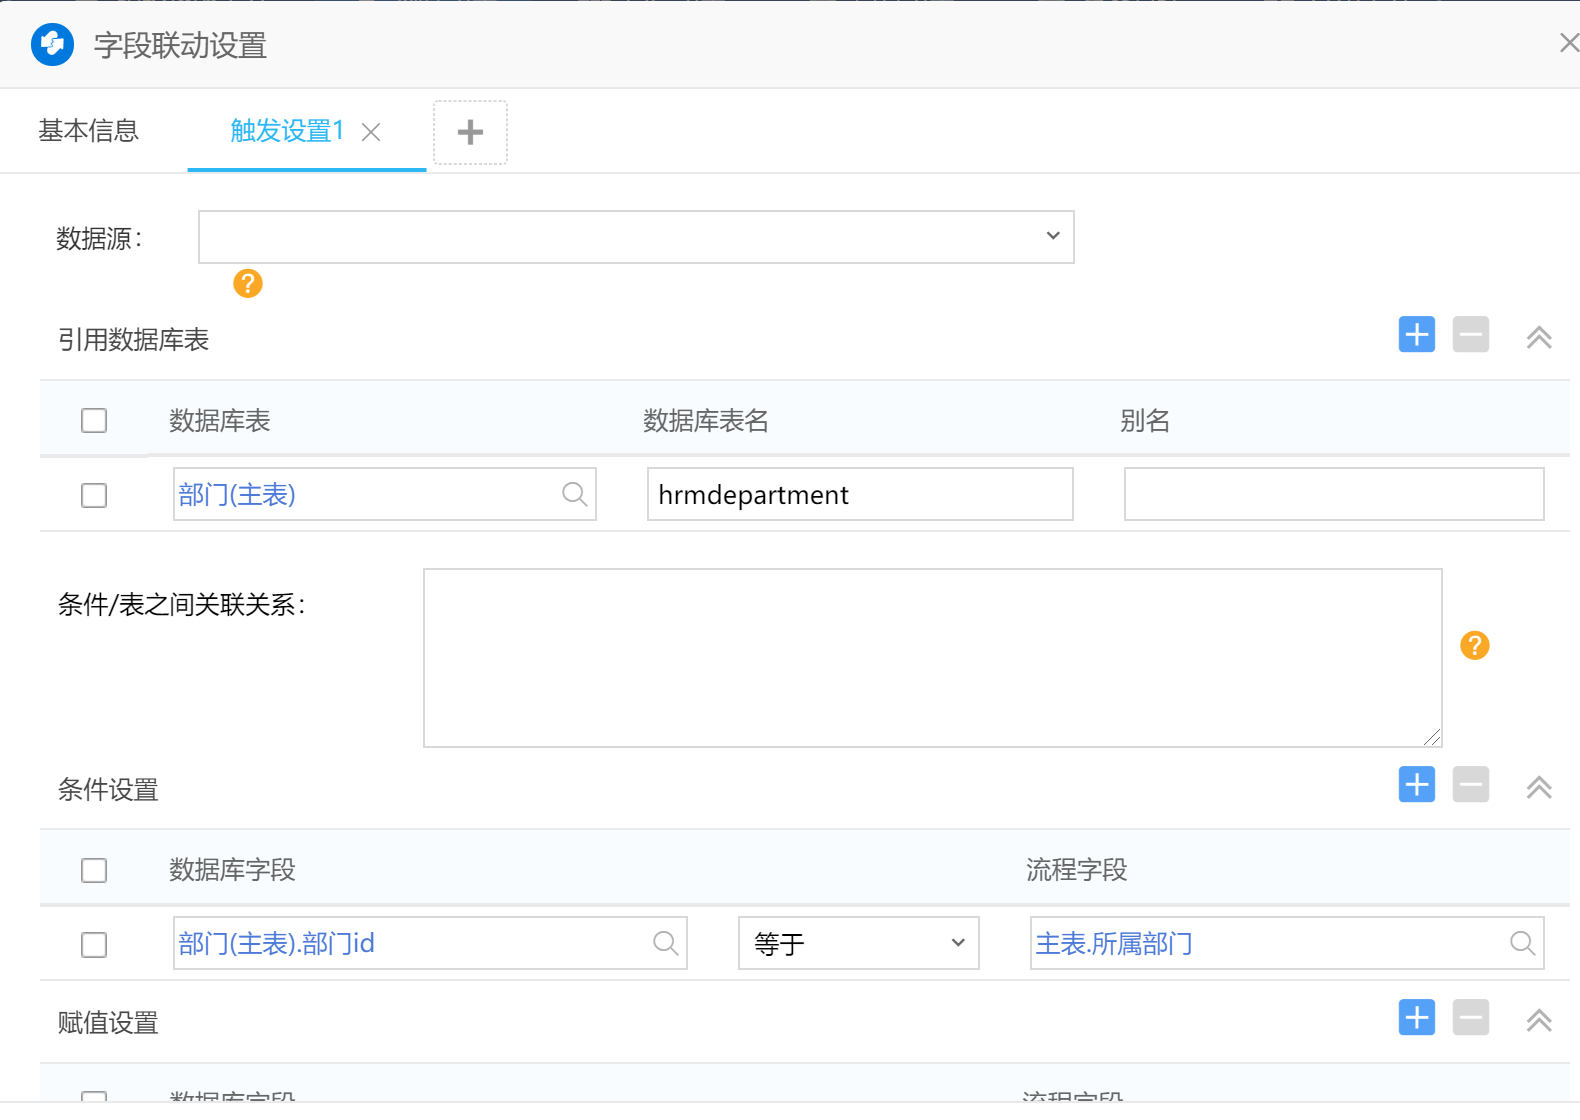The height and width of the screenshot is (1120, 1580).
Task: Add a new row in 赋值设置
Action: point(1416,1018)
